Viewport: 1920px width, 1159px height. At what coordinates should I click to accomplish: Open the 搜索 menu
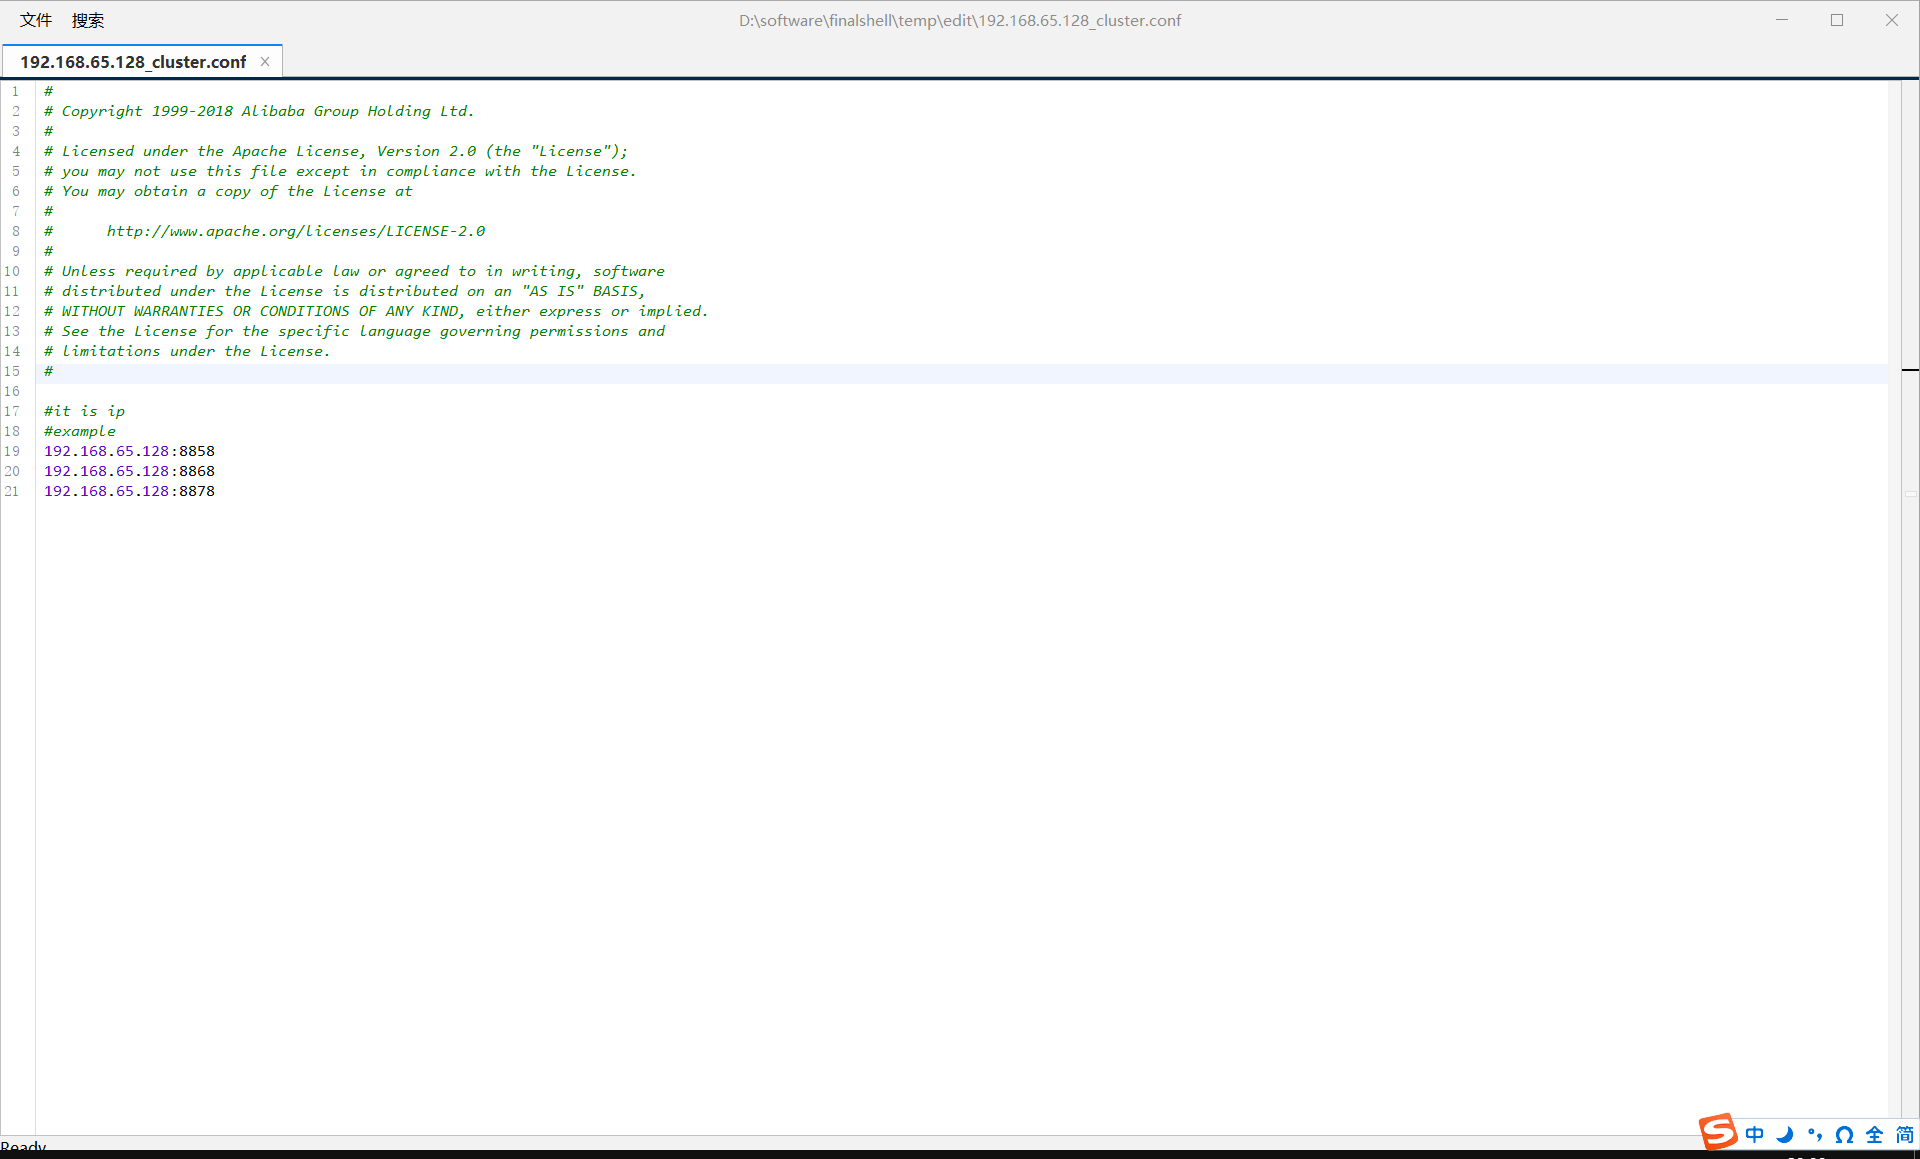pos(88,20)
